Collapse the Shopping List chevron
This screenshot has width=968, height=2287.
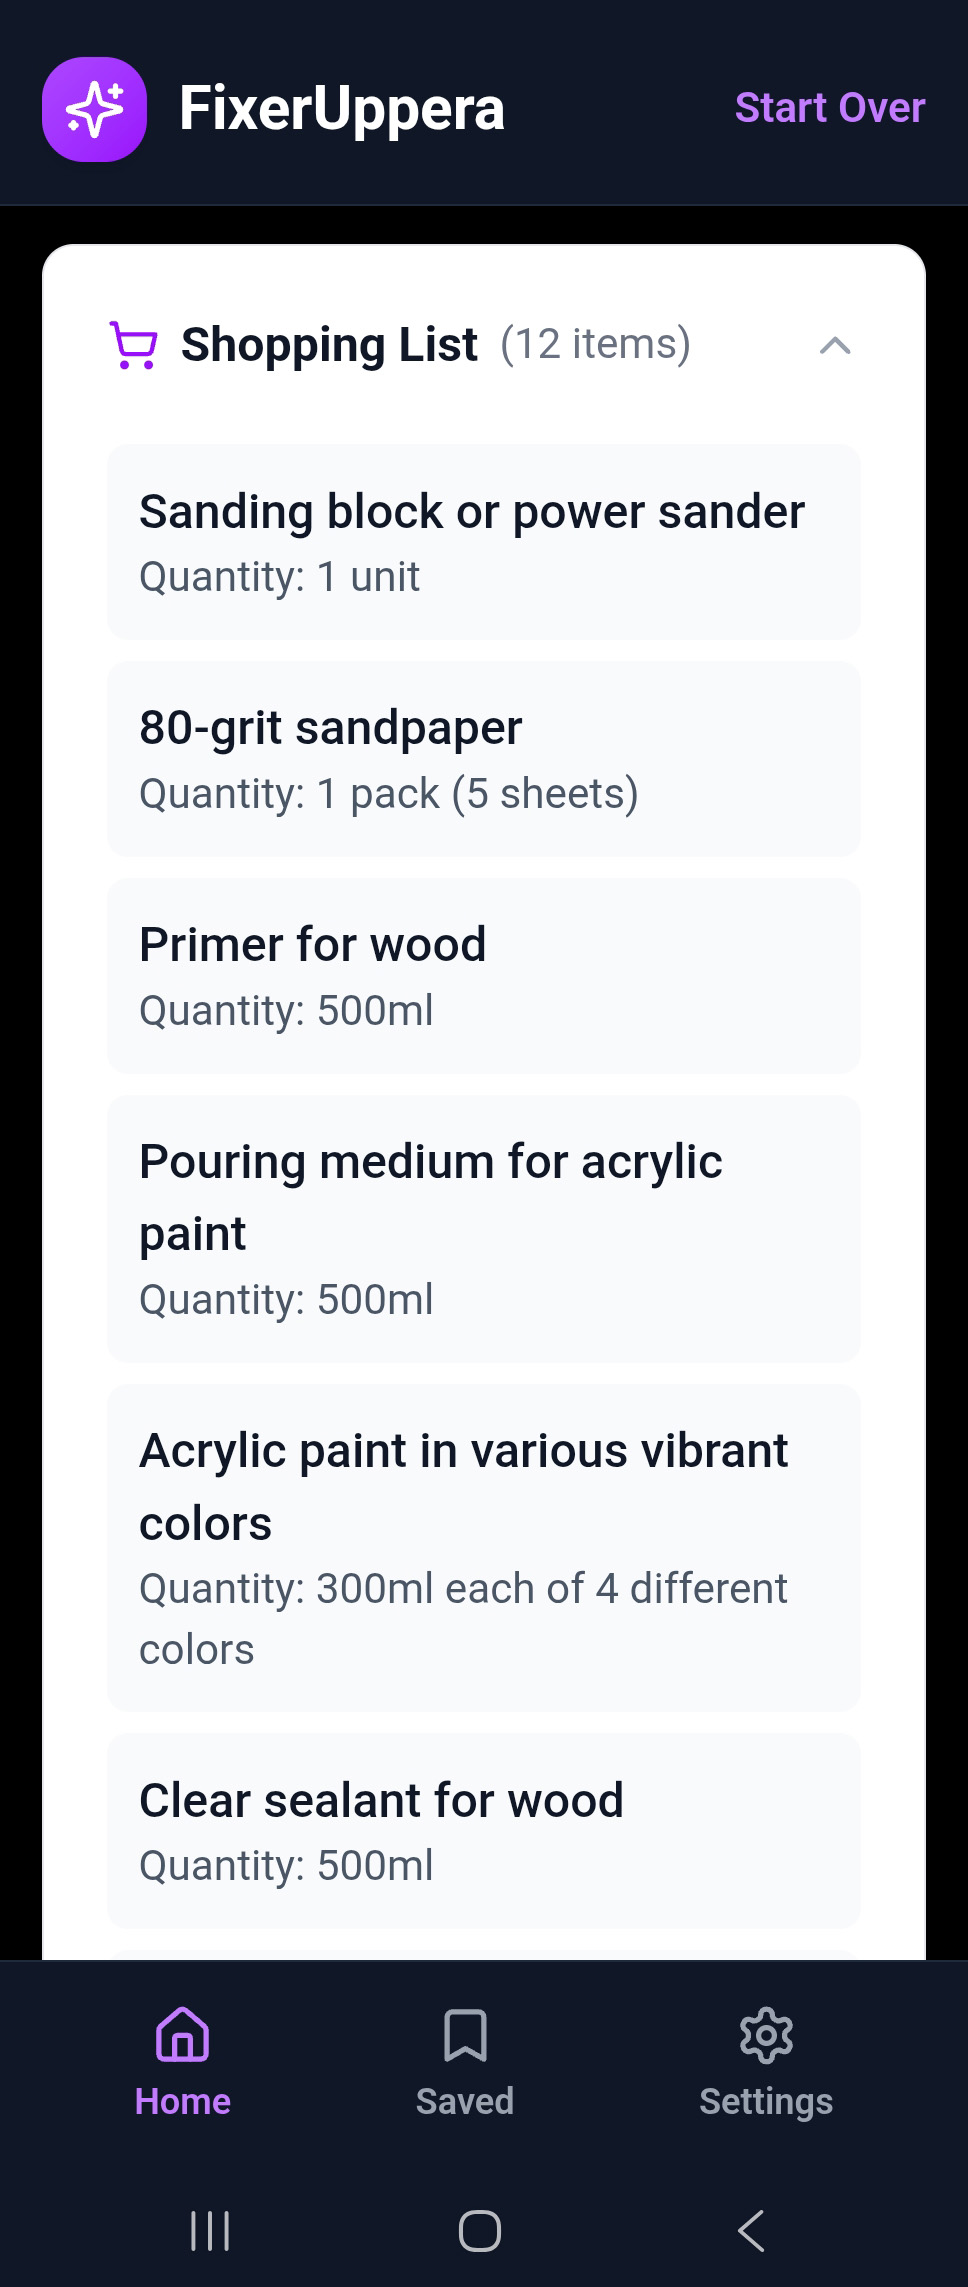tap(835, 346)
